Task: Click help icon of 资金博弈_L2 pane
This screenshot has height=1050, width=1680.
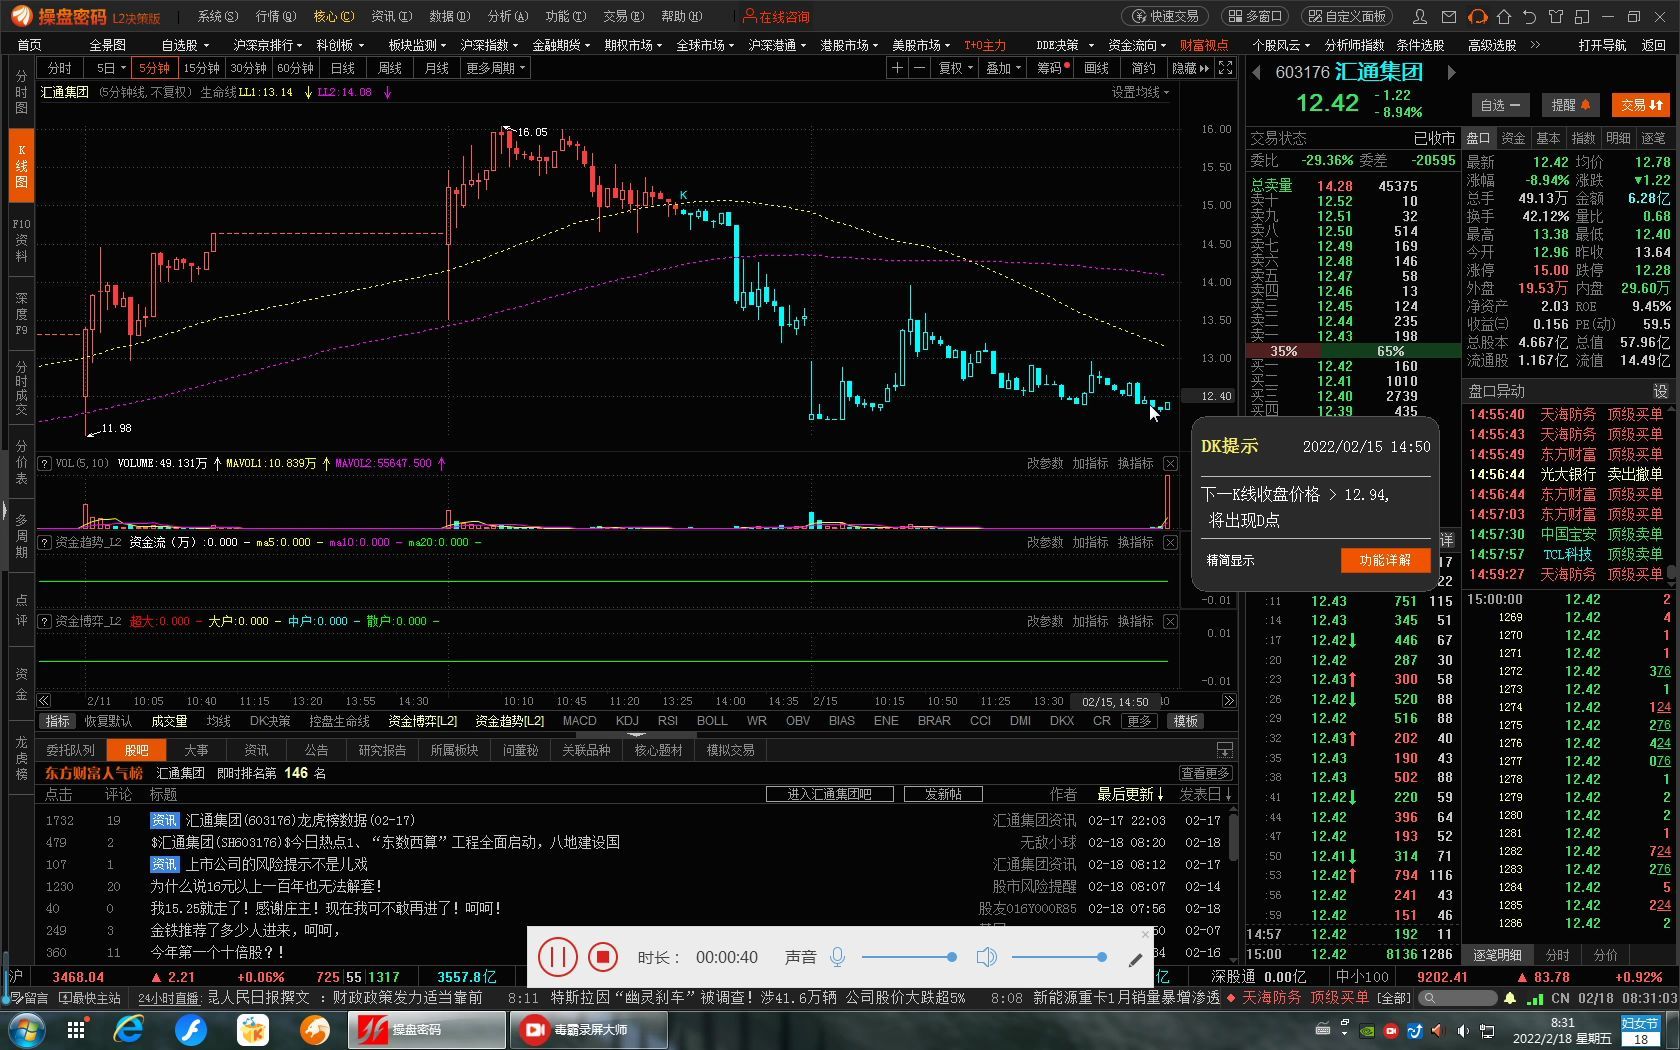Action: pyautogui.click(x=44, y=621)
